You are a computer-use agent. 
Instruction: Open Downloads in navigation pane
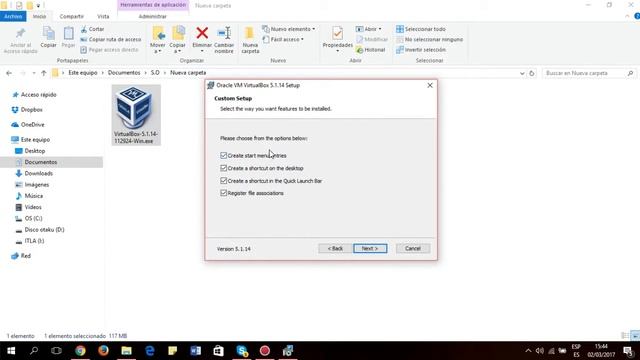(x=38, y=173)
